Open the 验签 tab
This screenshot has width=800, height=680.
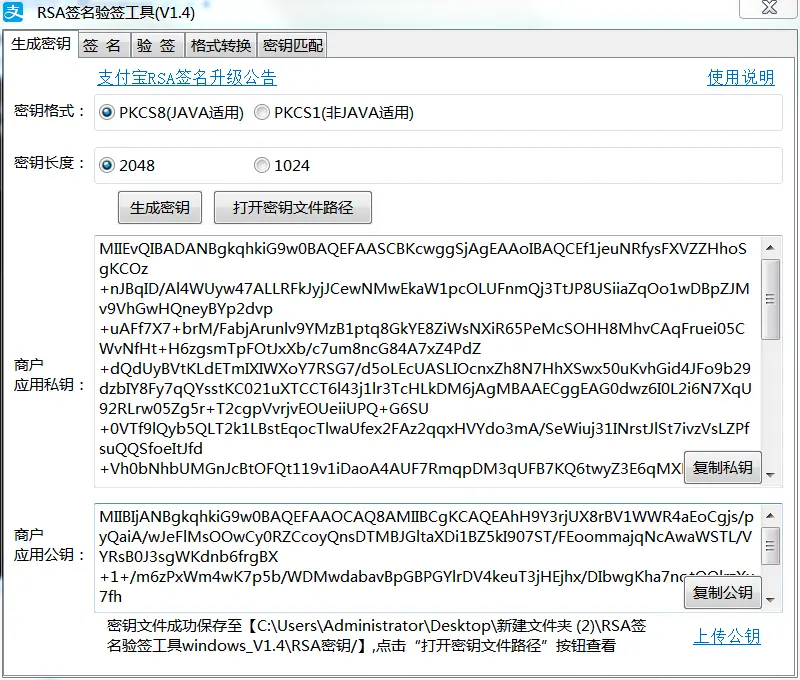(x=157, y=46)
